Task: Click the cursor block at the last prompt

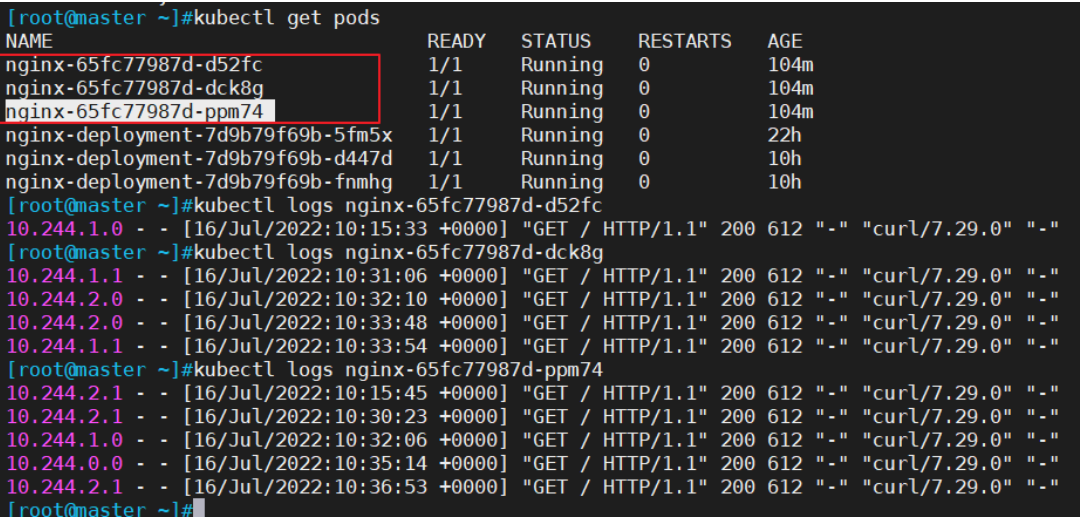Action: coord(199,509)
